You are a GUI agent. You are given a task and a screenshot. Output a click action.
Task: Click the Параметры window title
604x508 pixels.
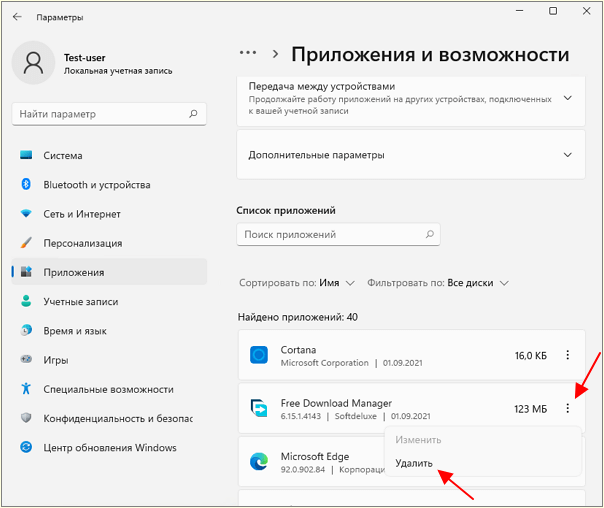pos(60,17)
